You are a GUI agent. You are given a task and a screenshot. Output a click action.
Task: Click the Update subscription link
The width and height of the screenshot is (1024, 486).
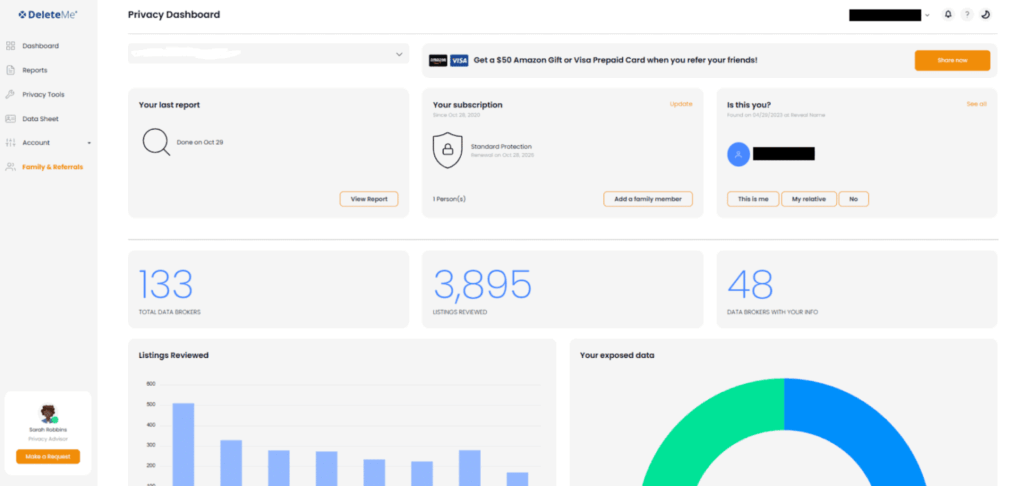tap(680, 104)
